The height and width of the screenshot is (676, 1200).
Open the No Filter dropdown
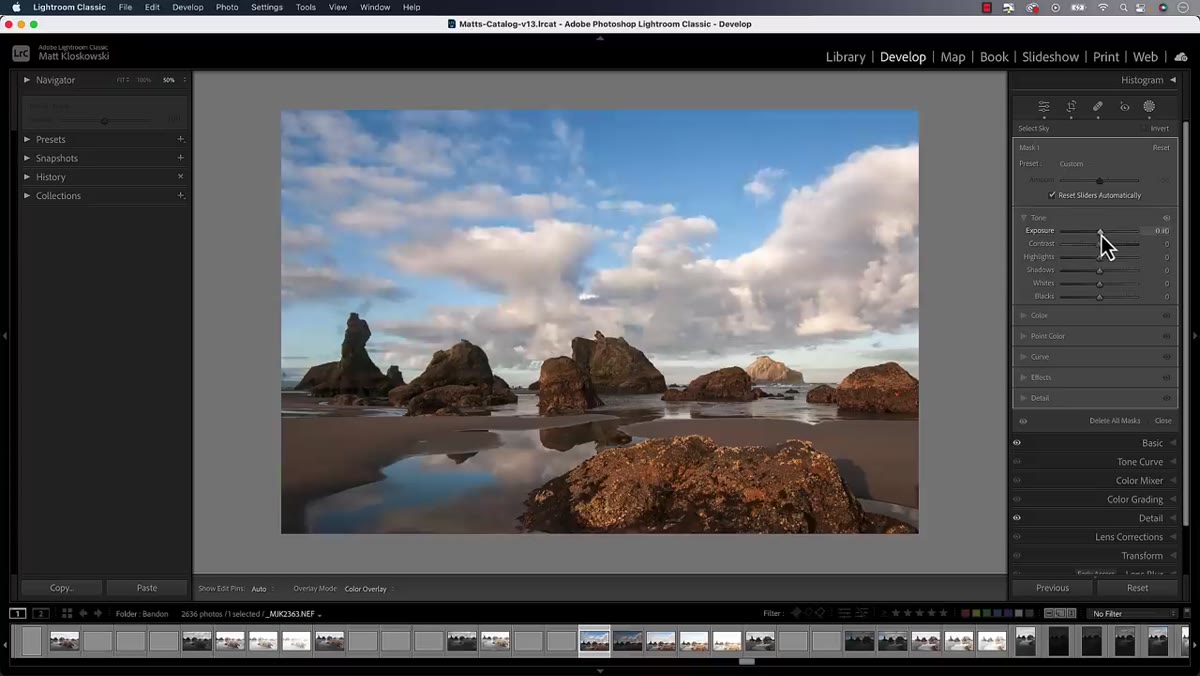coord(1133,613)
